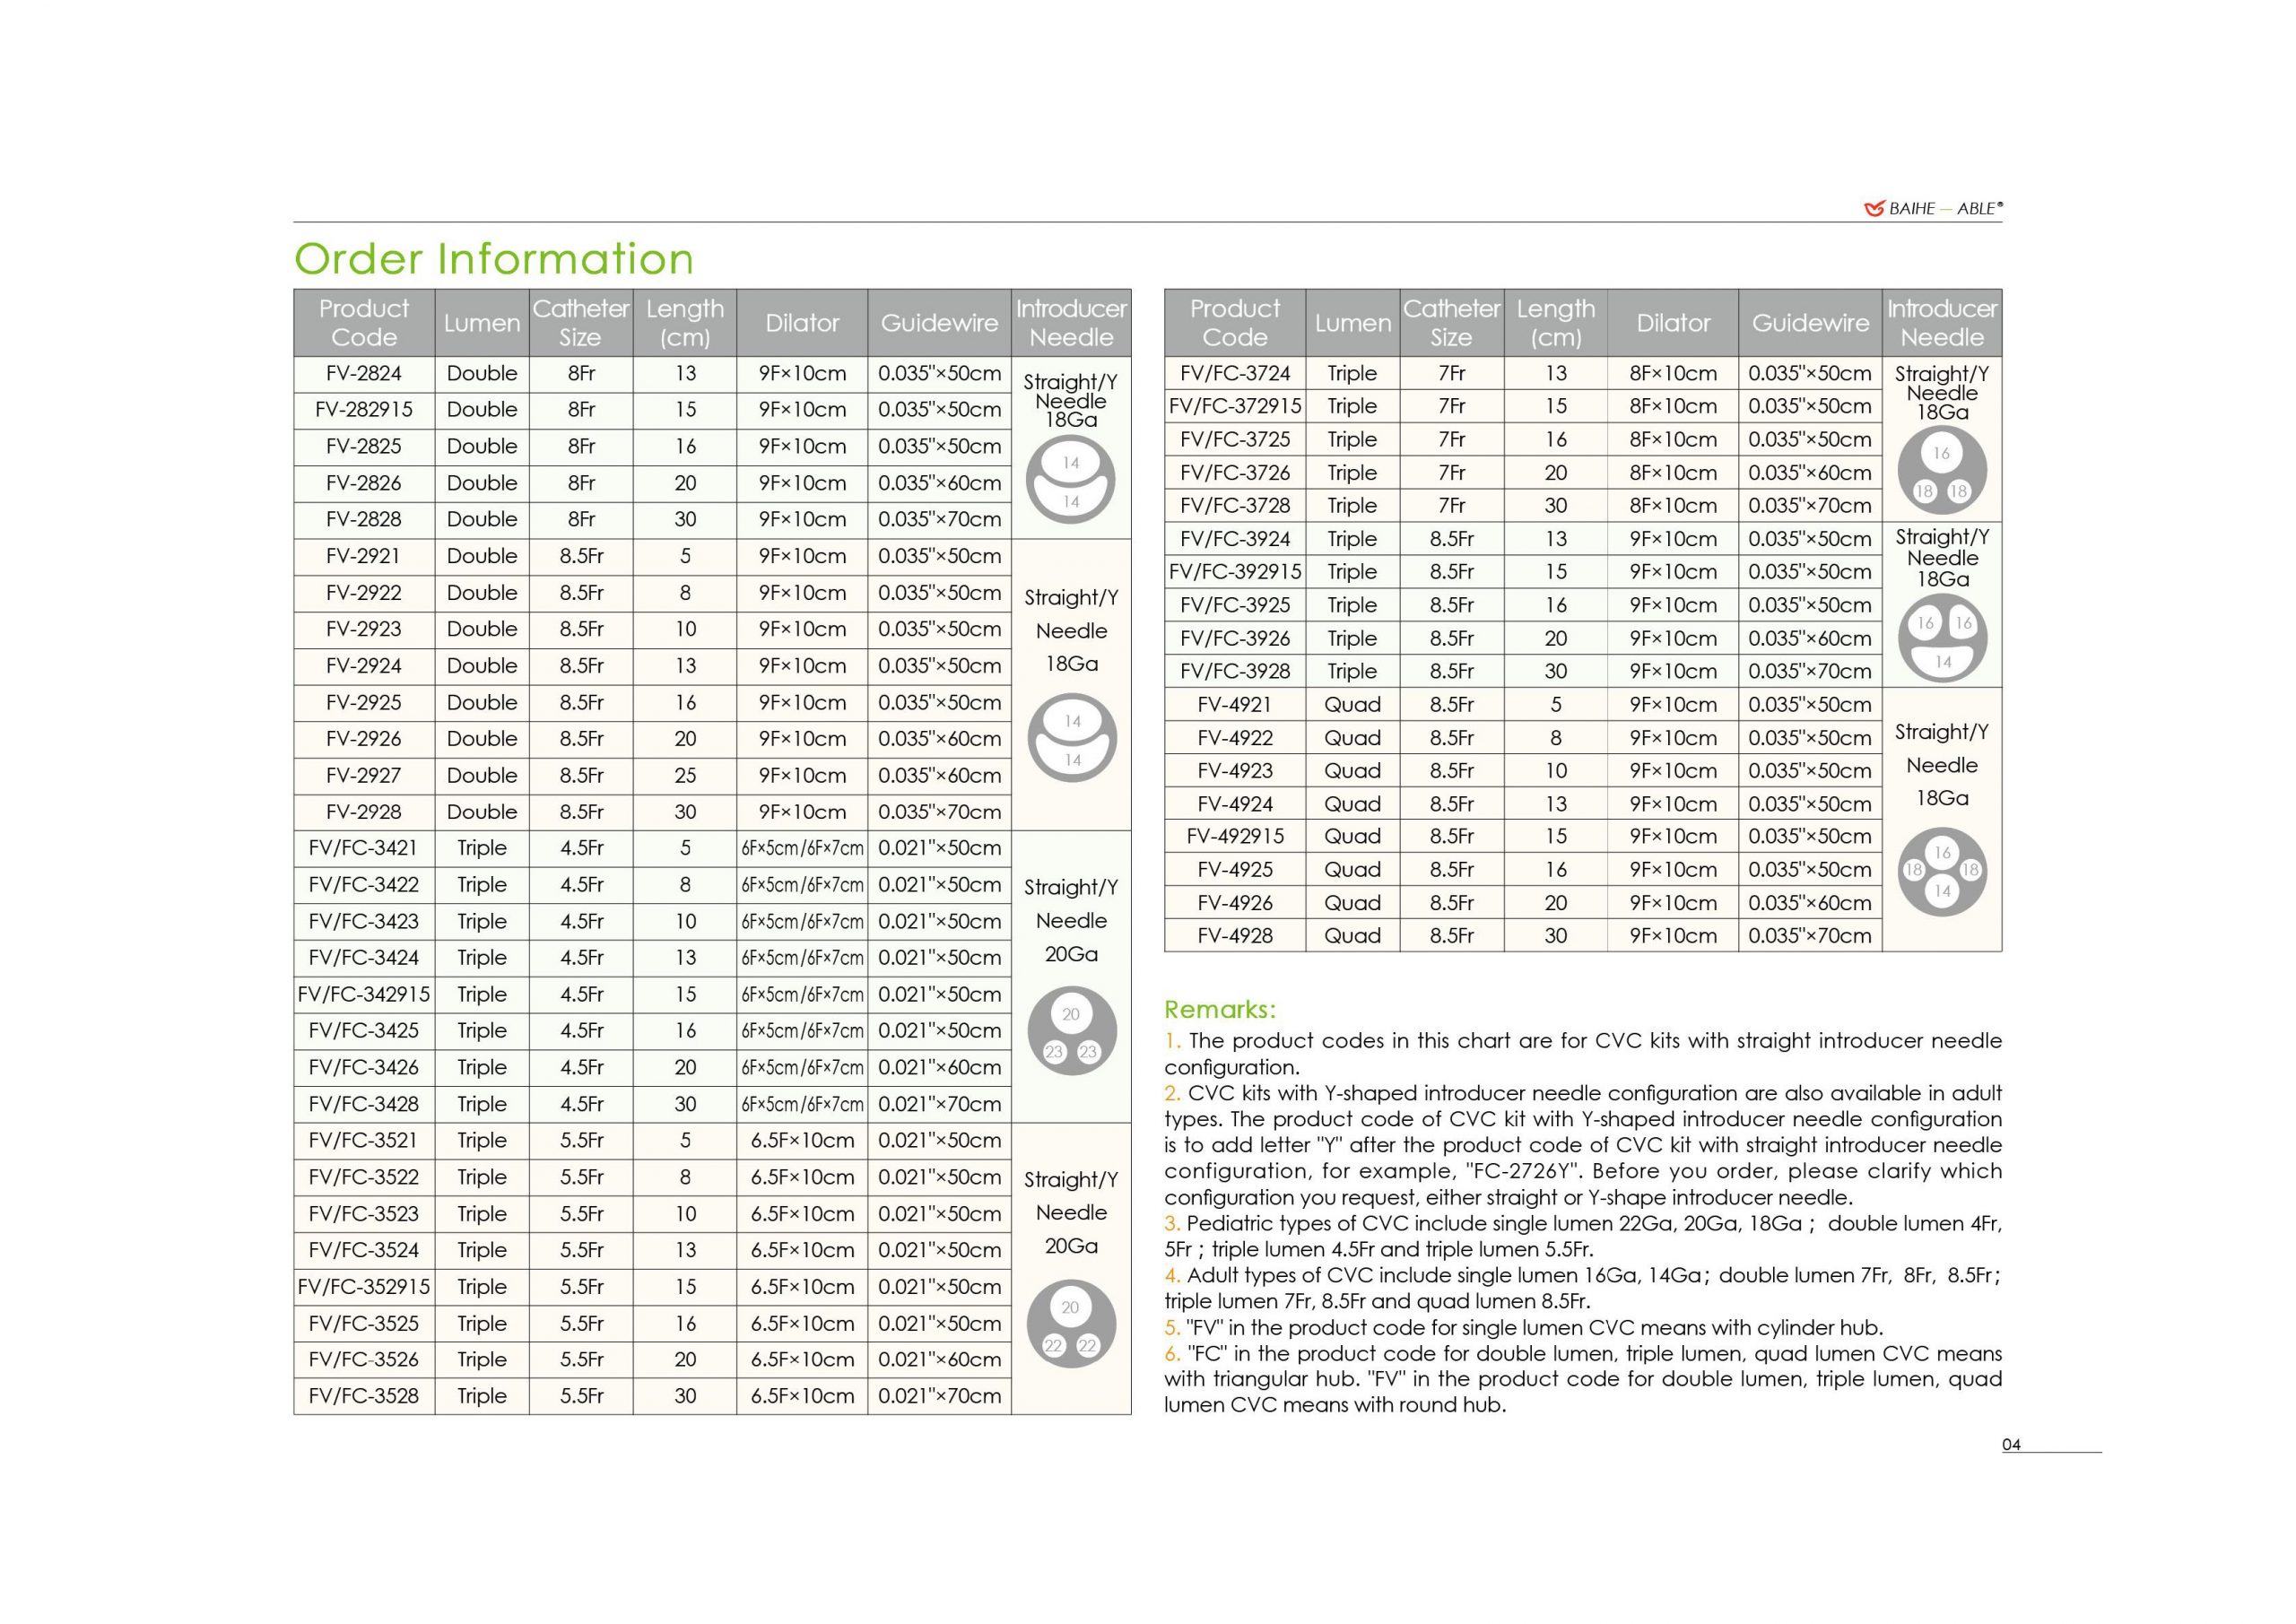Click the '5.5Fr' catheter size in the FV/FC-3523 row
This screenshot has height=1624, width=2296.
click(x=582, y=1214)
